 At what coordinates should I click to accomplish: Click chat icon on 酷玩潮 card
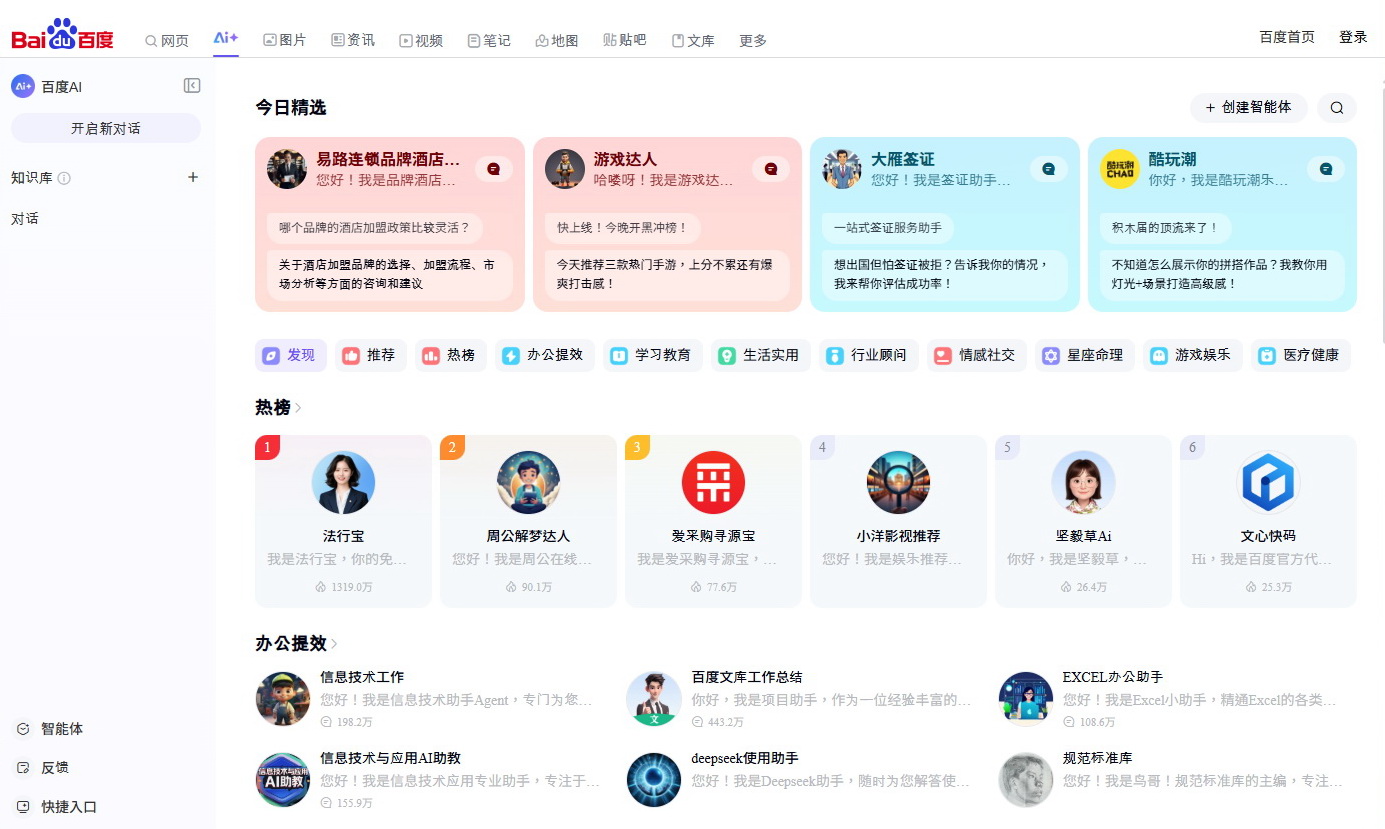1326,169
